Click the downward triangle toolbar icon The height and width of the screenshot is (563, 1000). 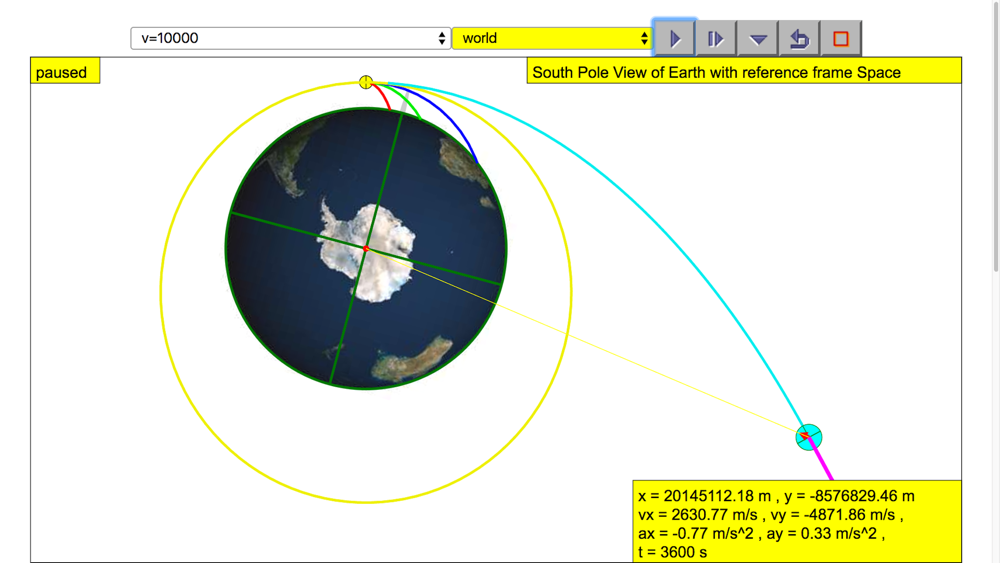pos(758,38)
